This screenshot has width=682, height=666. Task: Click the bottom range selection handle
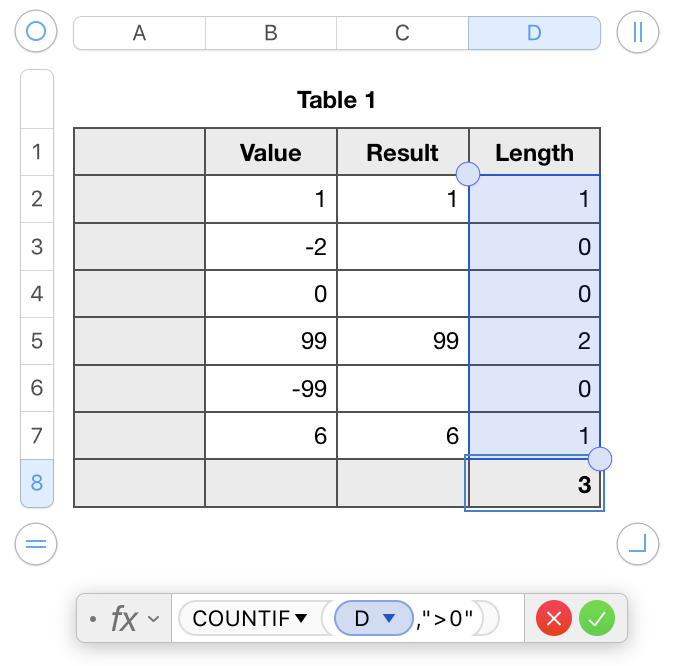[600, 459]
